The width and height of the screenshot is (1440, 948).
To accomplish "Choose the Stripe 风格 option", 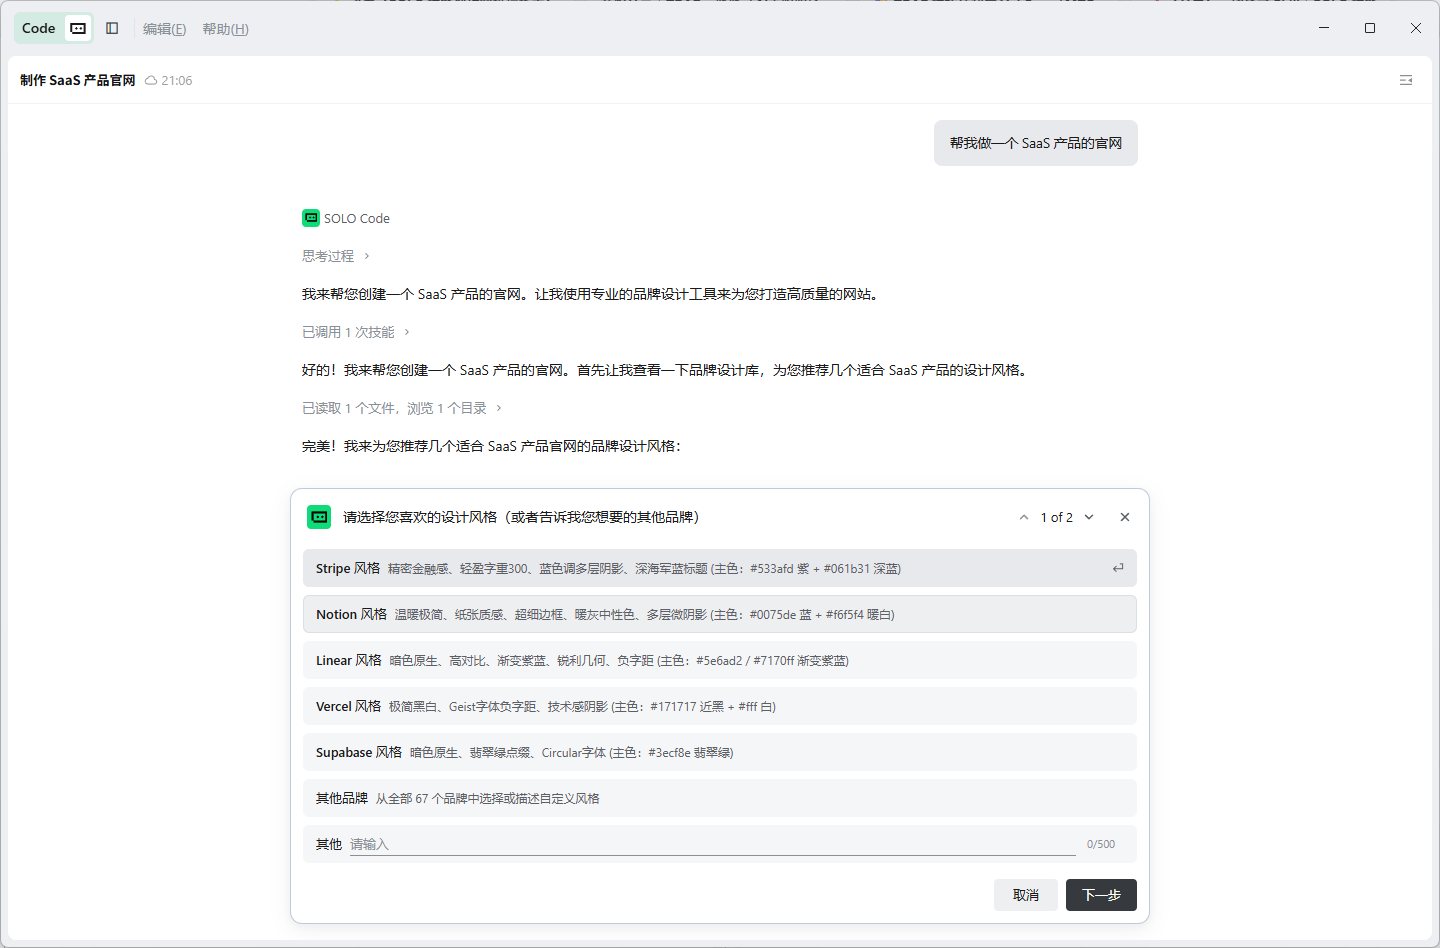I will pyautogui.click(x=720, y=568).
